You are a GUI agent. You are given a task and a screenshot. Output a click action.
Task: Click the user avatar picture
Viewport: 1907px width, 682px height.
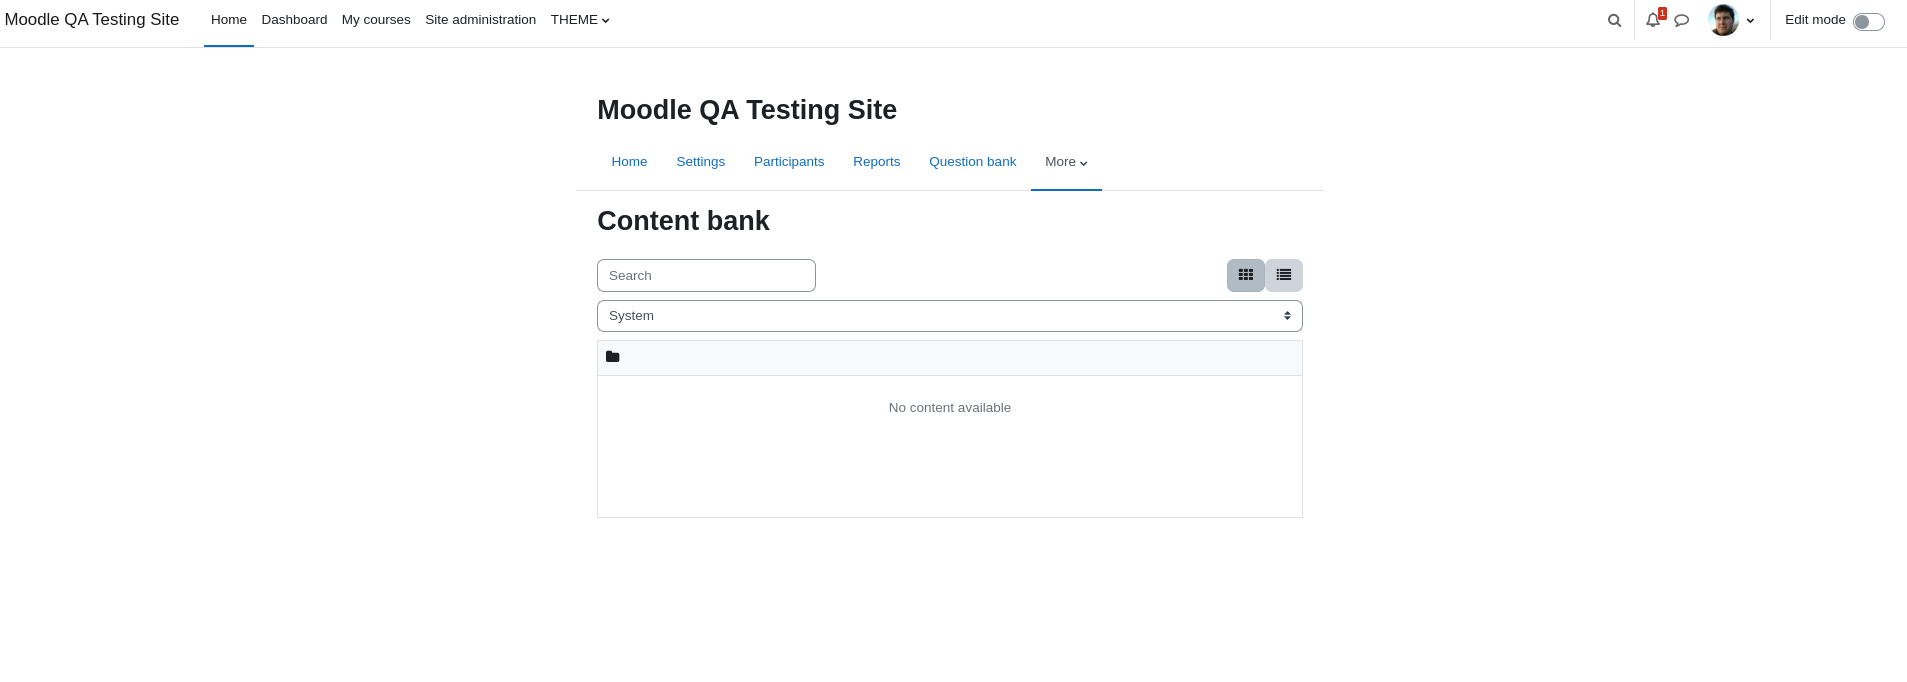(1723, 20)
